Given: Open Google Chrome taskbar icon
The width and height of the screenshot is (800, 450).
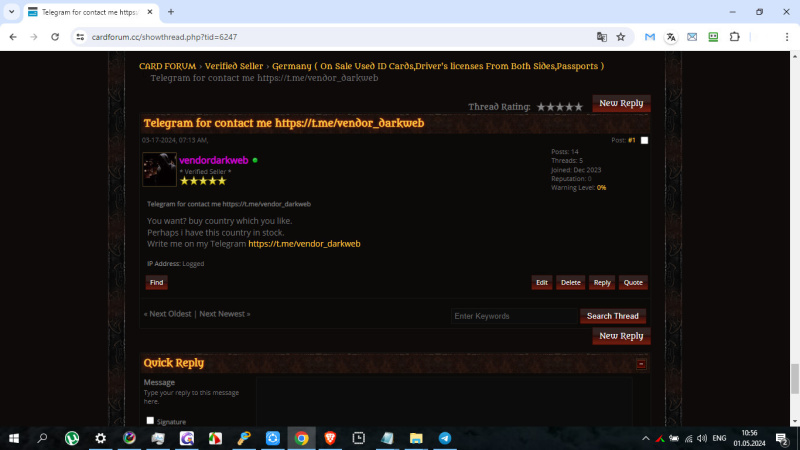Looking at the screenshot, I should coord(302,438).
